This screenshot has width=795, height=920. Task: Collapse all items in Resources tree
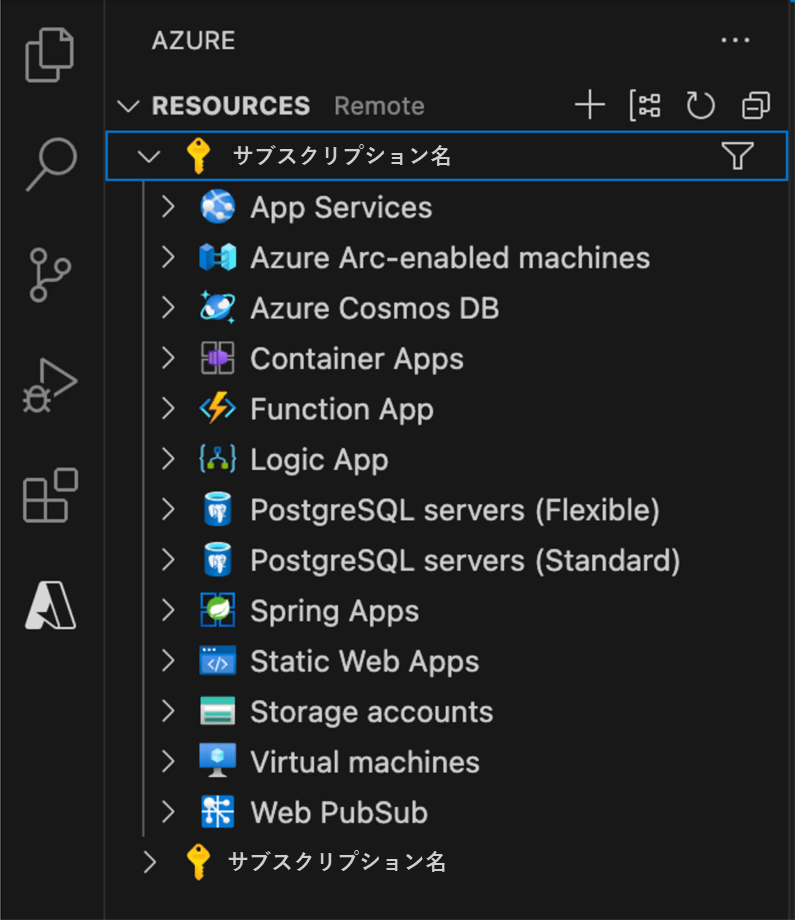(x=756, y=105)
